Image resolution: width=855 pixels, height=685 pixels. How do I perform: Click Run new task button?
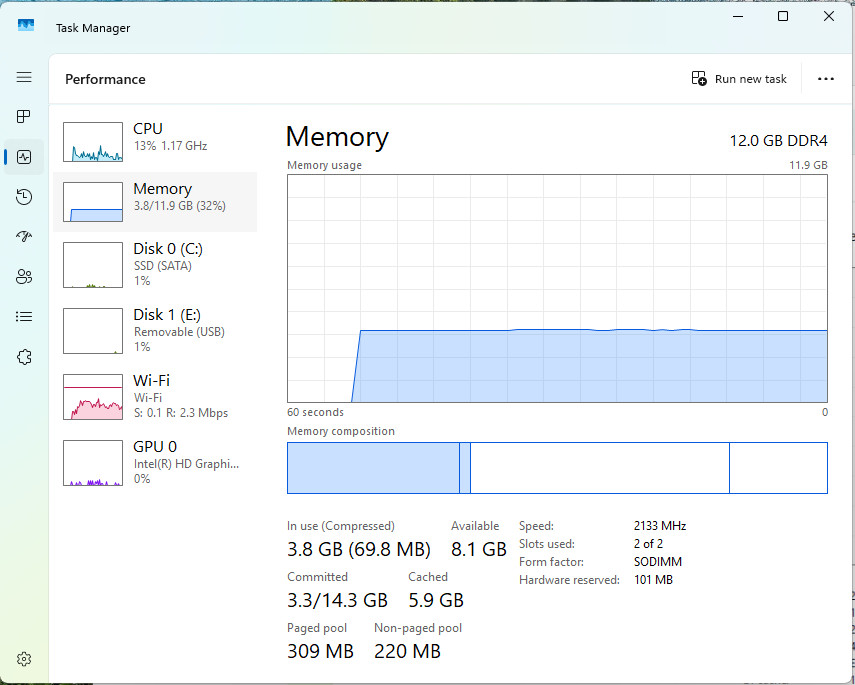point(739,79)
